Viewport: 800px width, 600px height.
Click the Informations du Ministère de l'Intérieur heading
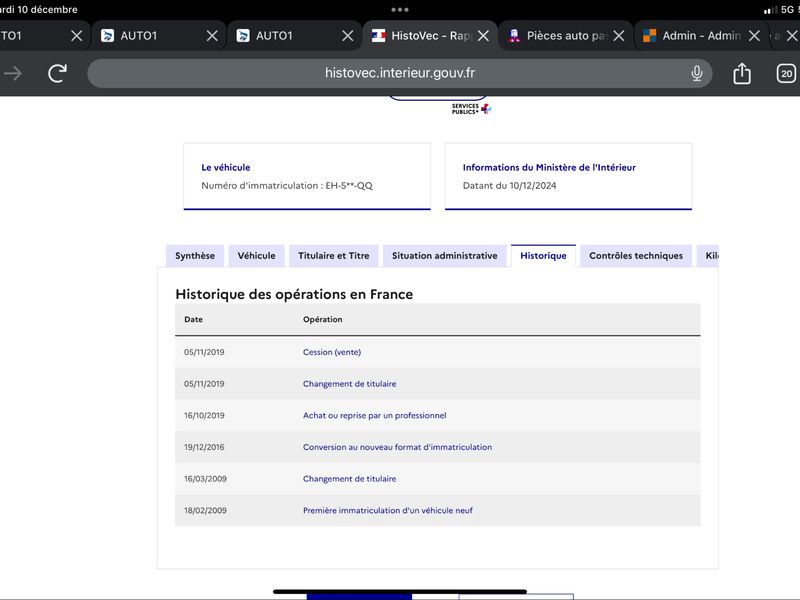tap(549, 167)
